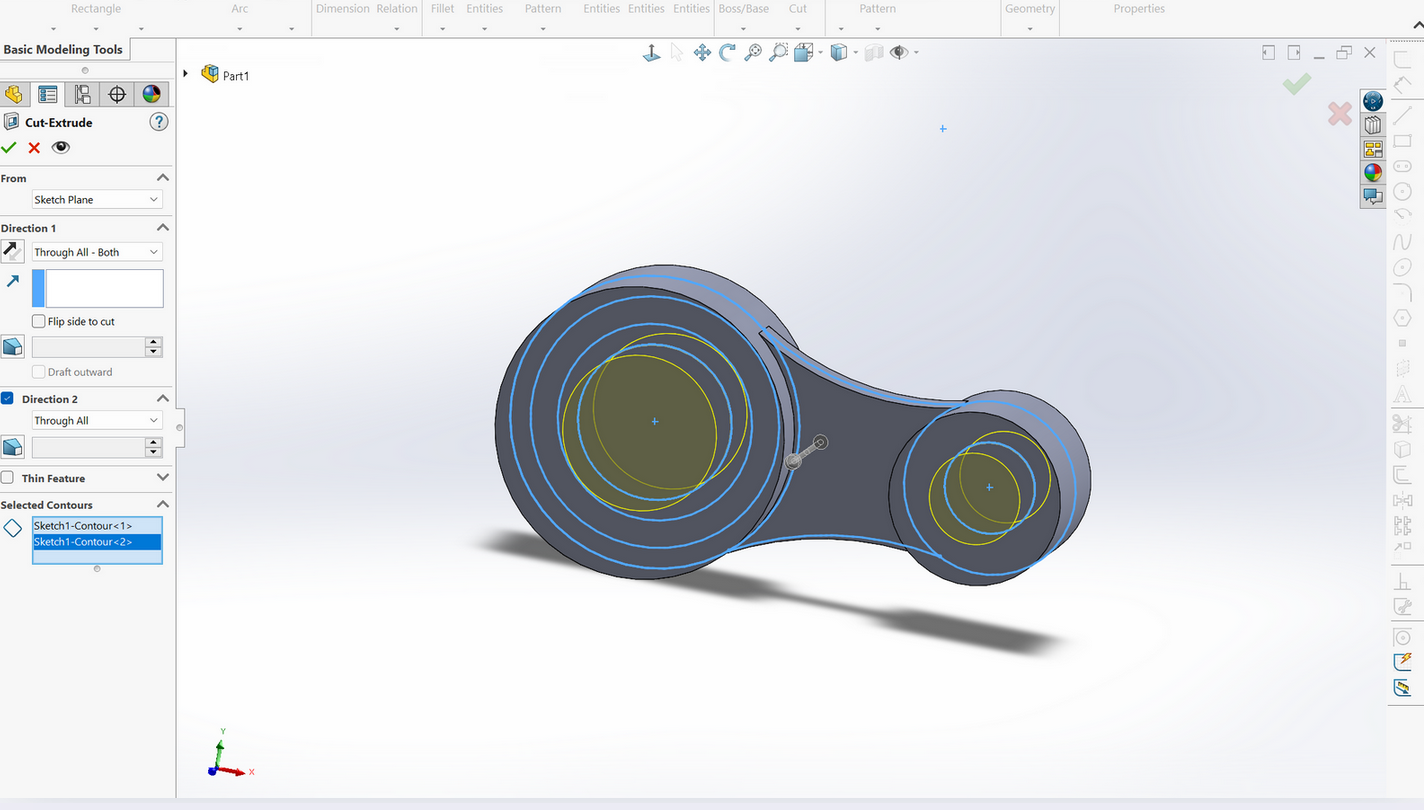1424x810 pixels.
Task: Open the View Orientation cube icon
Action: pos(803,53)
